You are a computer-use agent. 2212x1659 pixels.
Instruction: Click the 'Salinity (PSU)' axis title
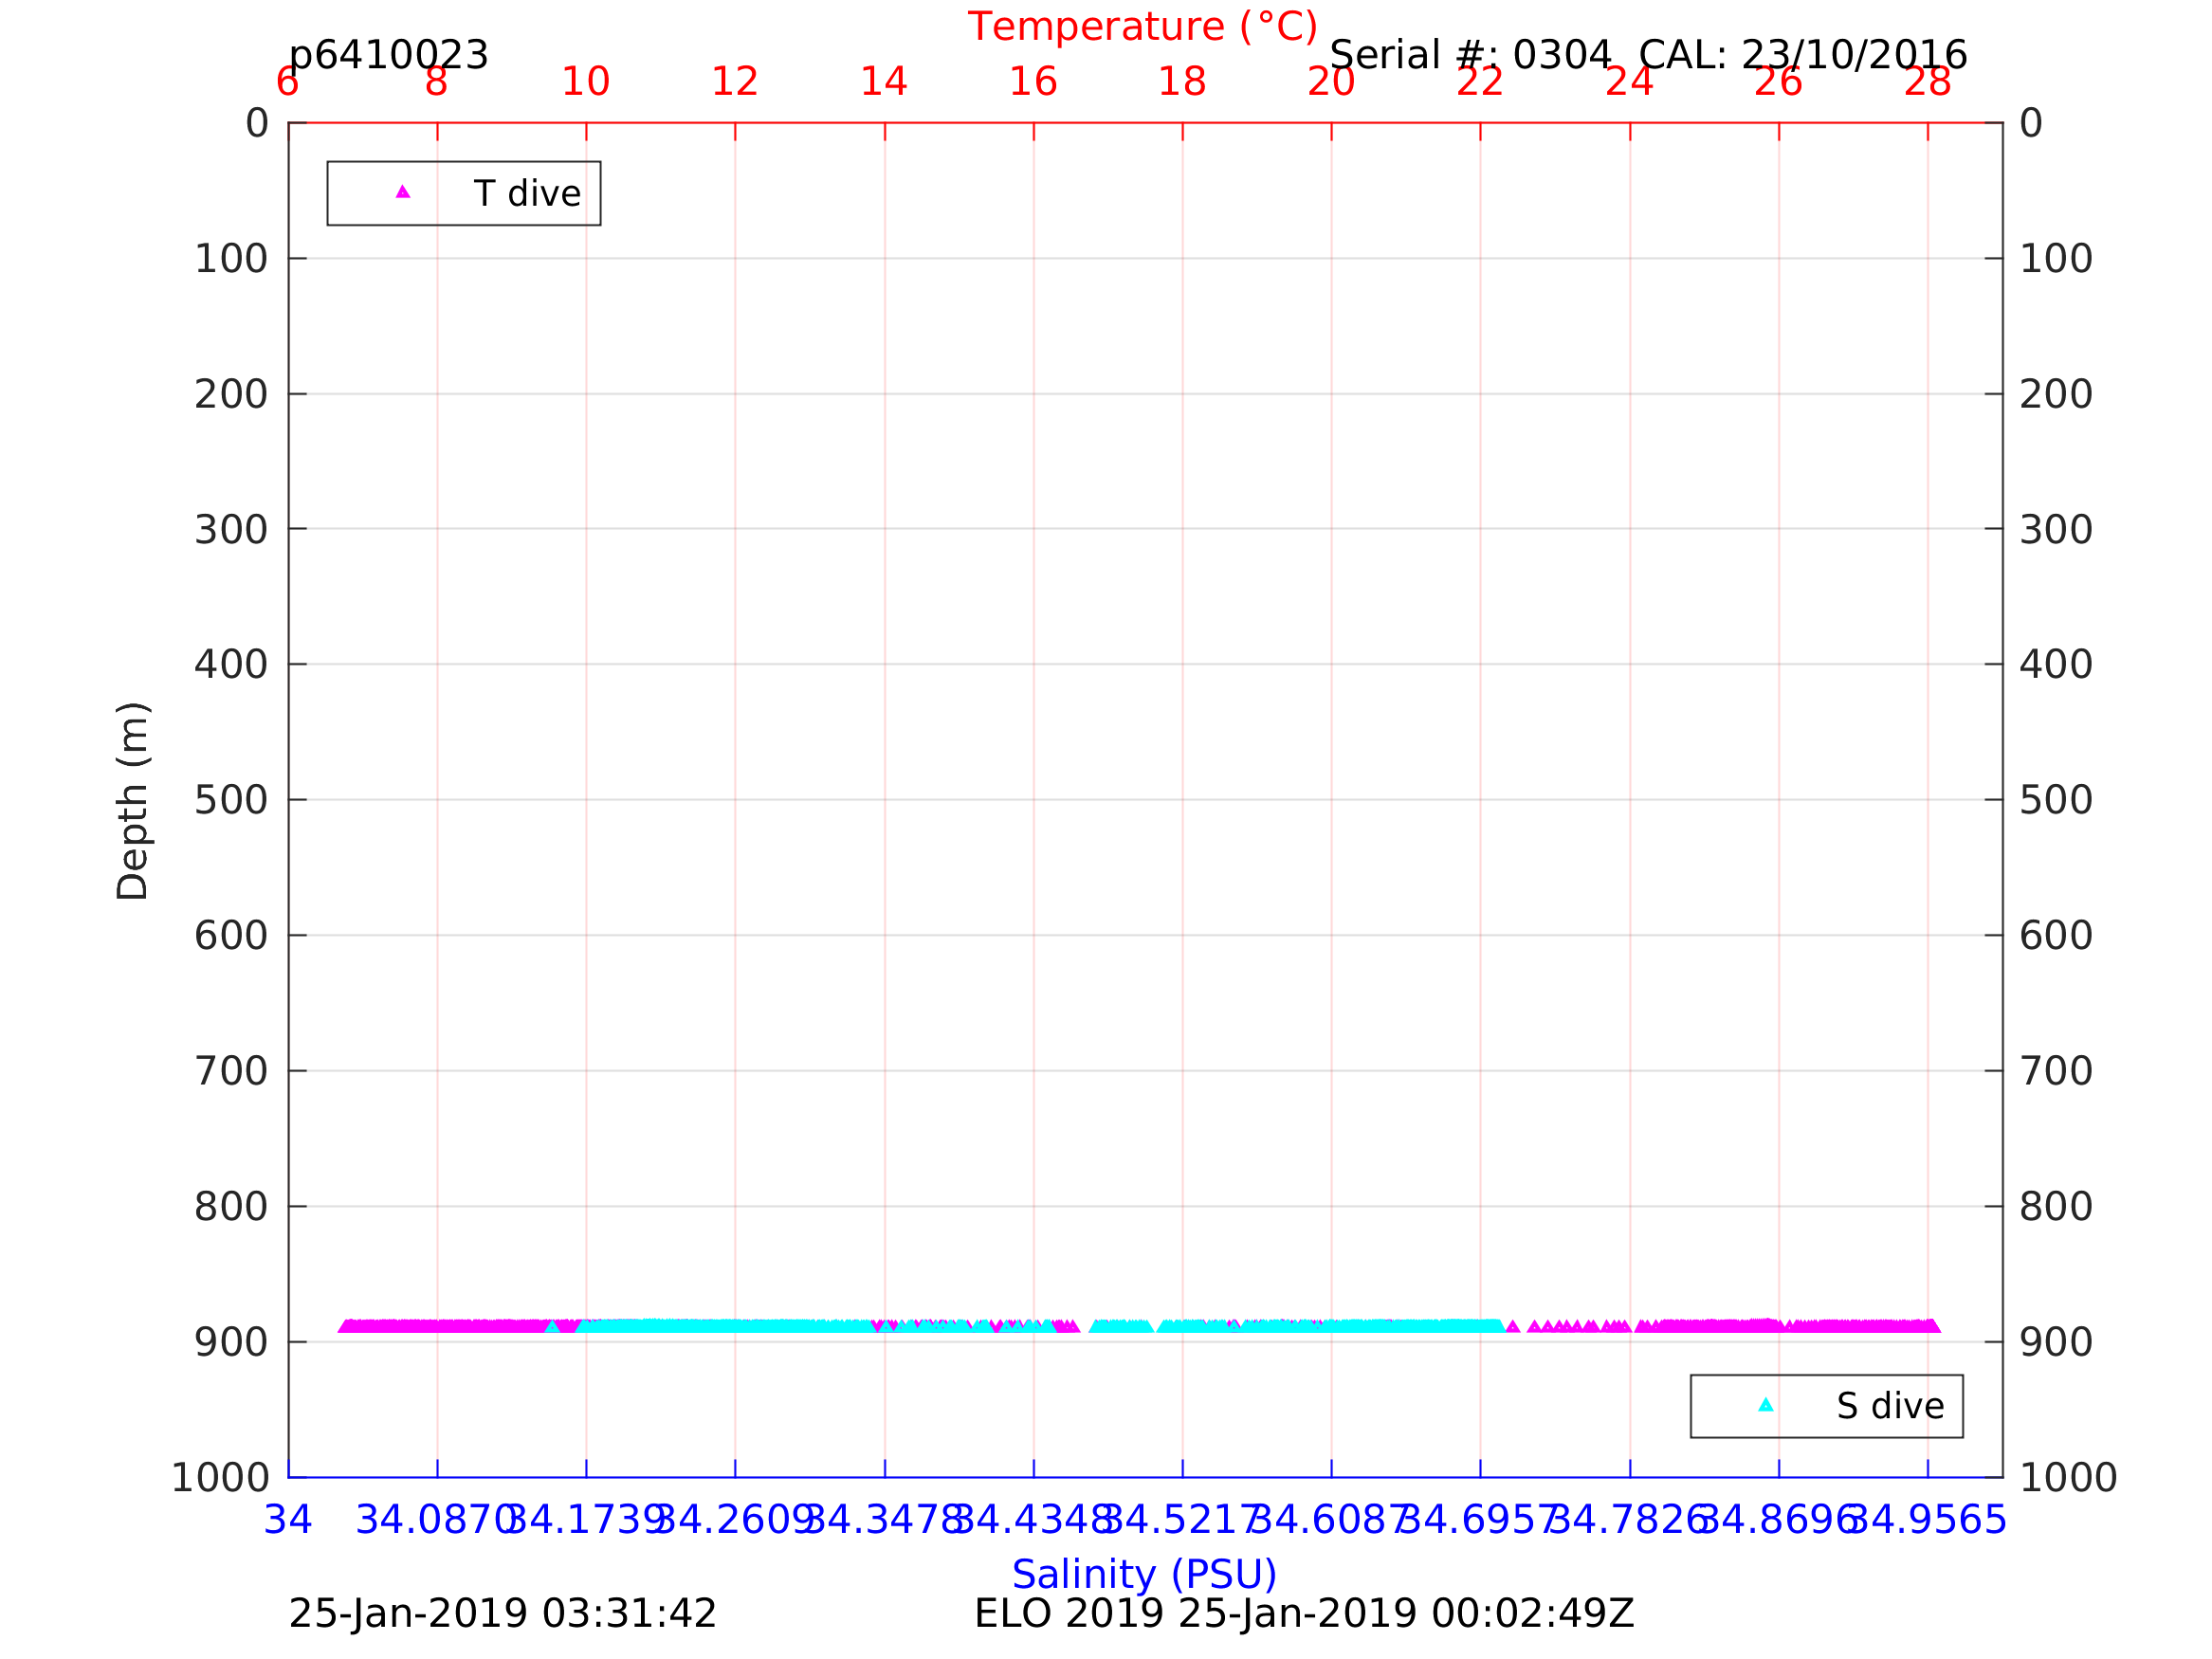(x=1144, y=1574)
